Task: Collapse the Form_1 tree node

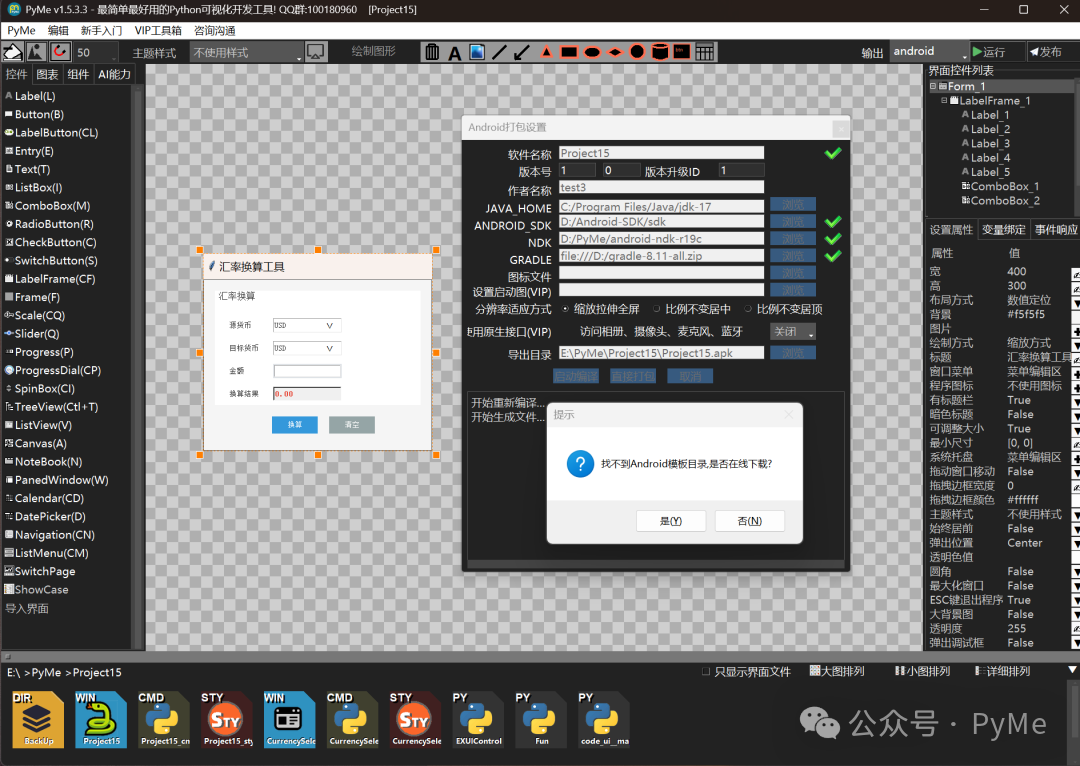Action: (x=932, y=87)
